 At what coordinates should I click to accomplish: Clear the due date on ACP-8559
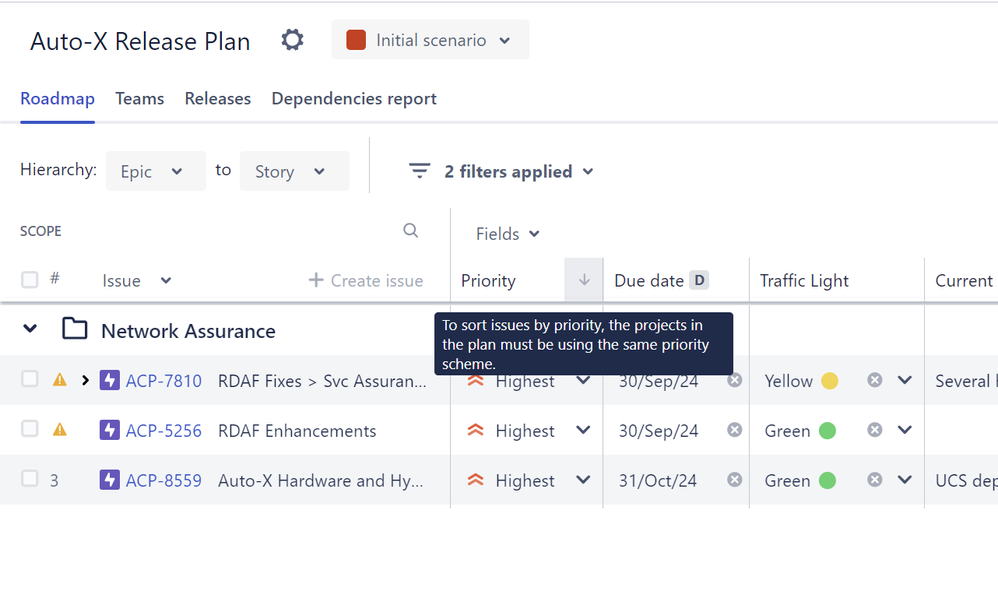coord(734,479)
